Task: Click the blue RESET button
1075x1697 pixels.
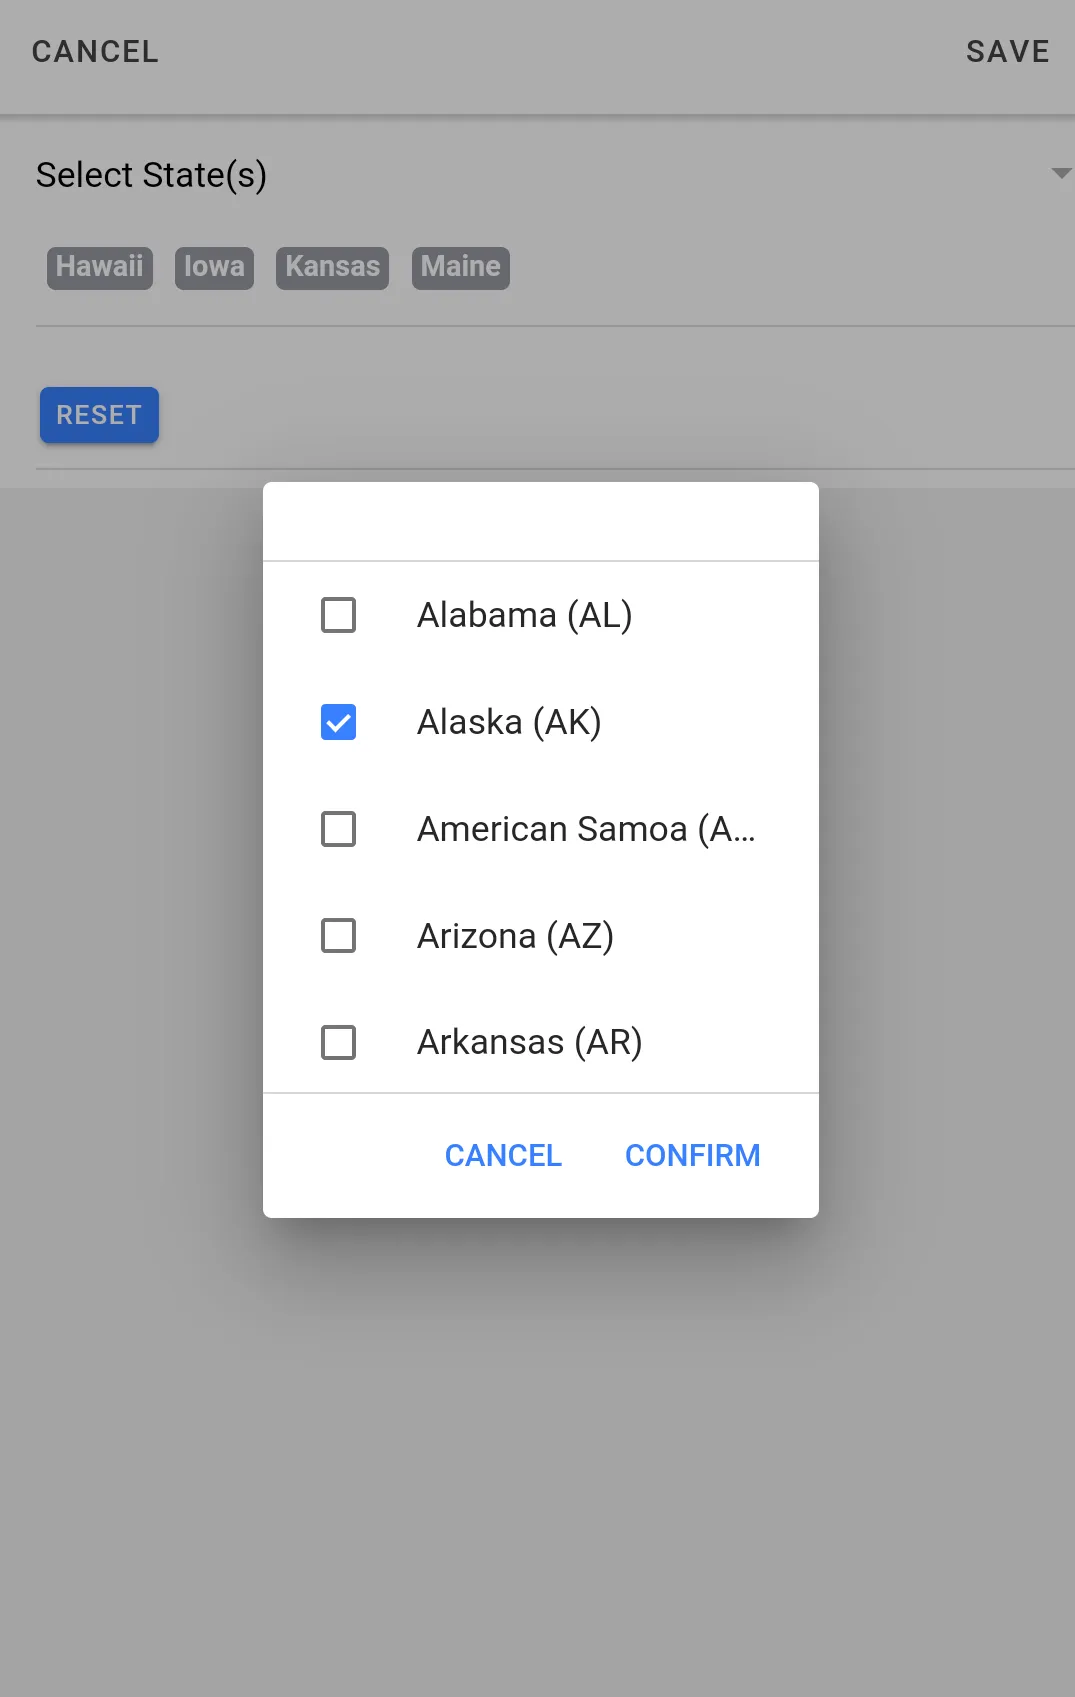Action: click(x=99, y=415)
